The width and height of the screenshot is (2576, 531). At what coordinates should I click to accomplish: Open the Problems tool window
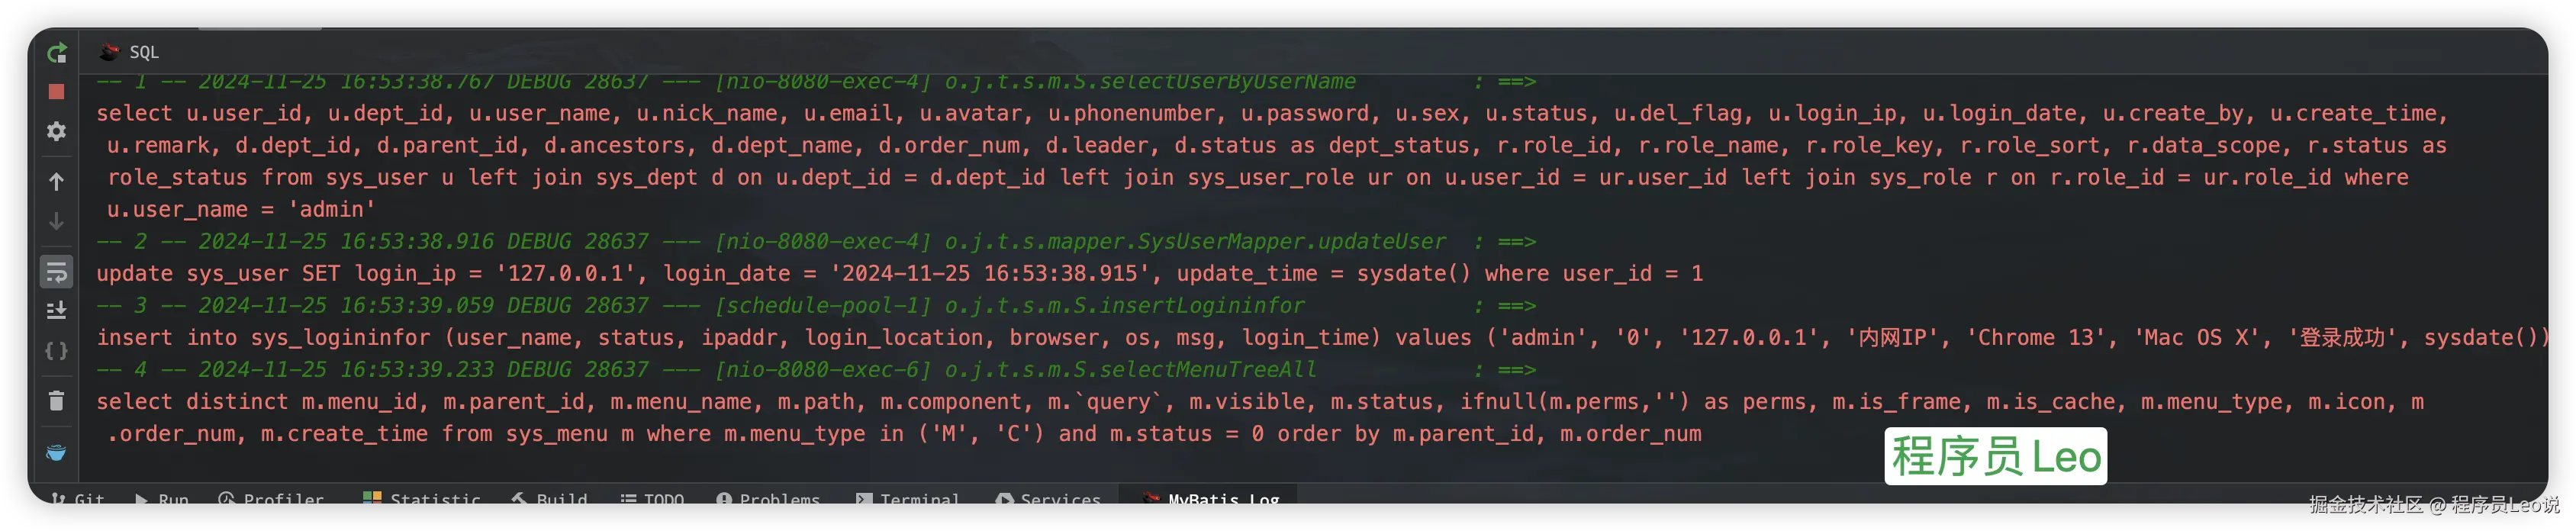(768, 498)
